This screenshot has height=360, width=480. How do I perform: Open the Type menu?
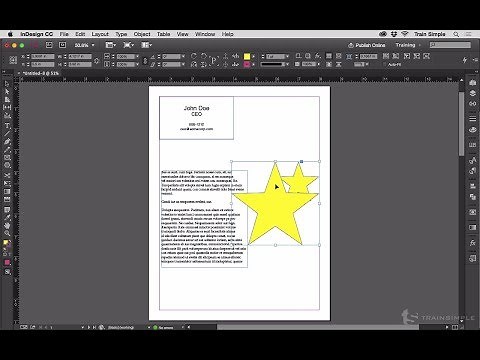click(x=121, y=34)
